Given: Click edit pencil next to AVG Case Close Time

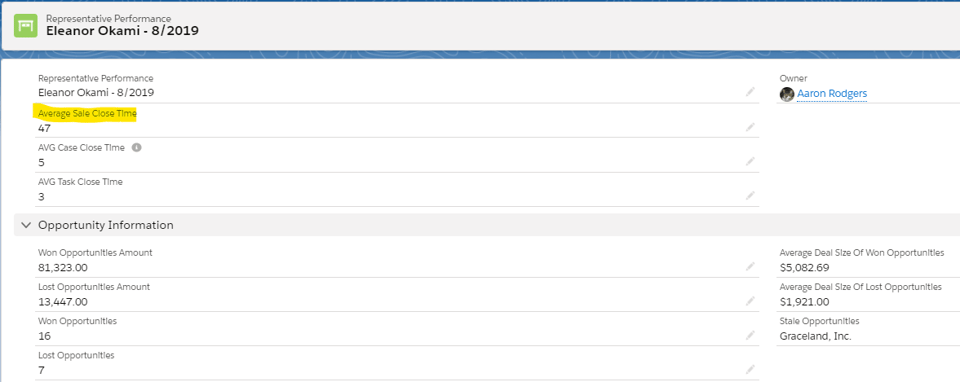Looking at the screenshot, I should (750, 162).
